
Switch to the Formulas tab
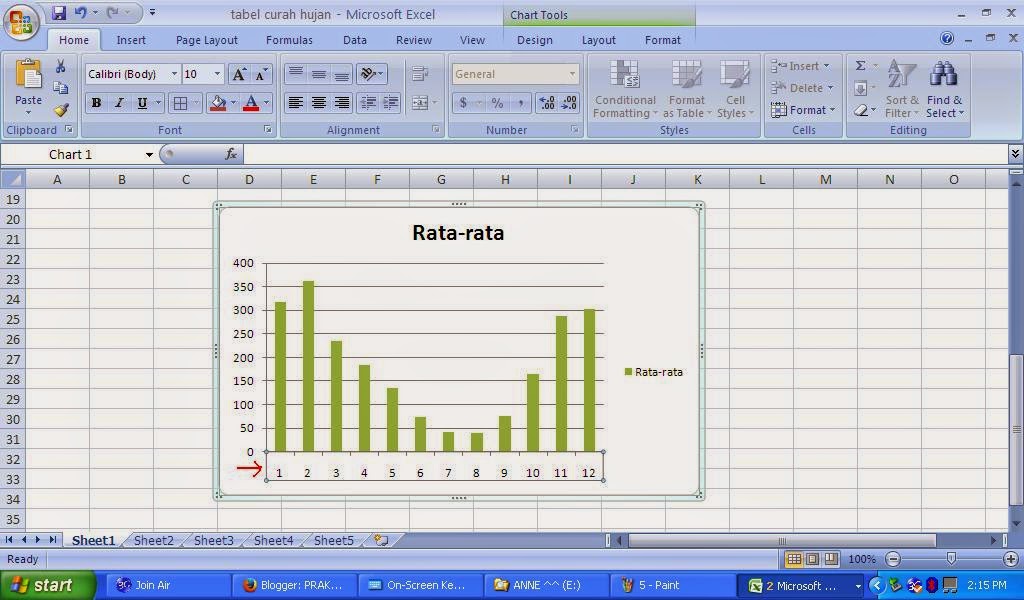(x=289, y=40)
